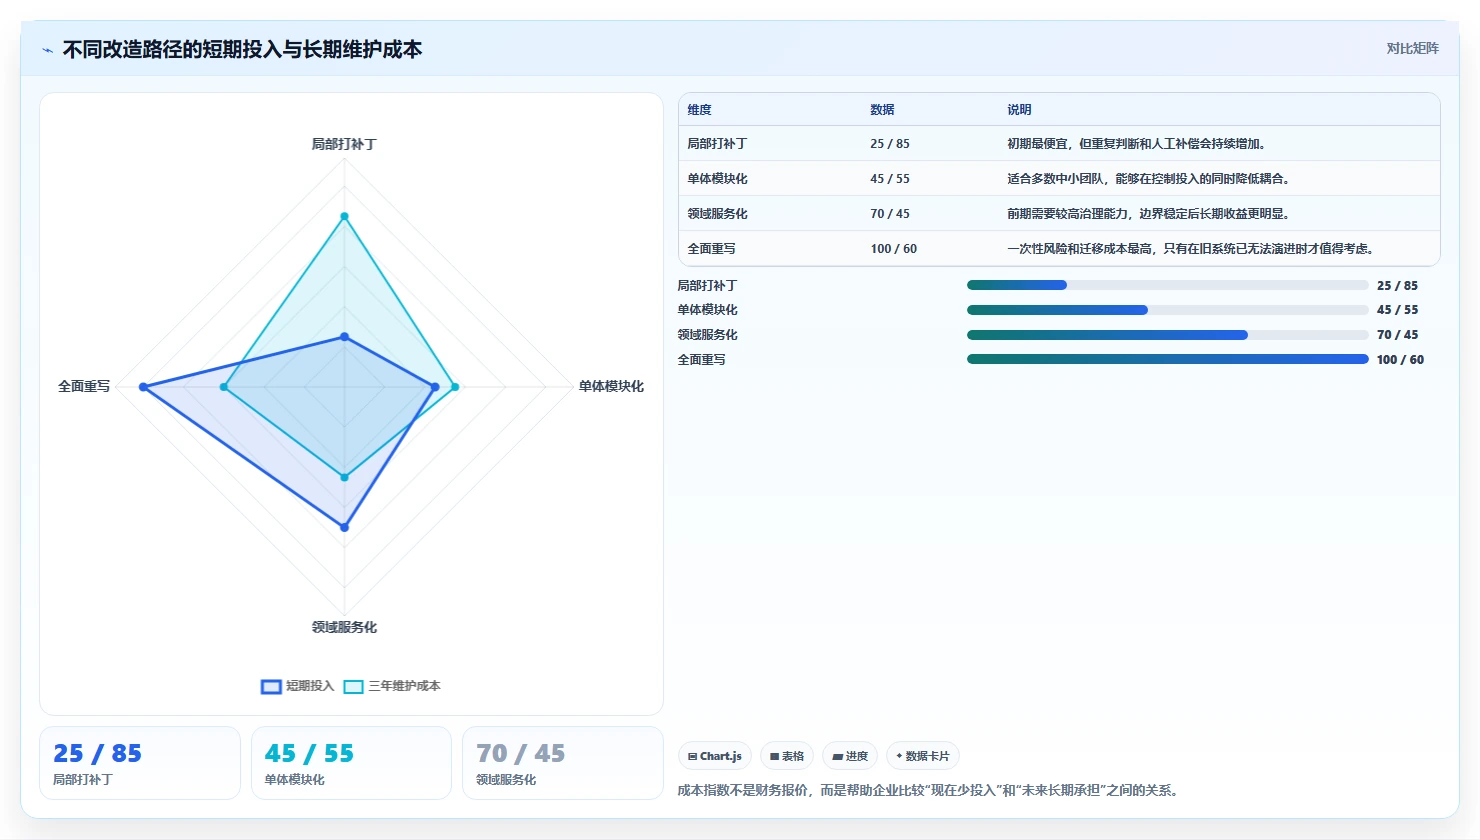This screenshot has height=840, width=1480.
Task: Click the header icon beside the title
Action: click(47, 50)
